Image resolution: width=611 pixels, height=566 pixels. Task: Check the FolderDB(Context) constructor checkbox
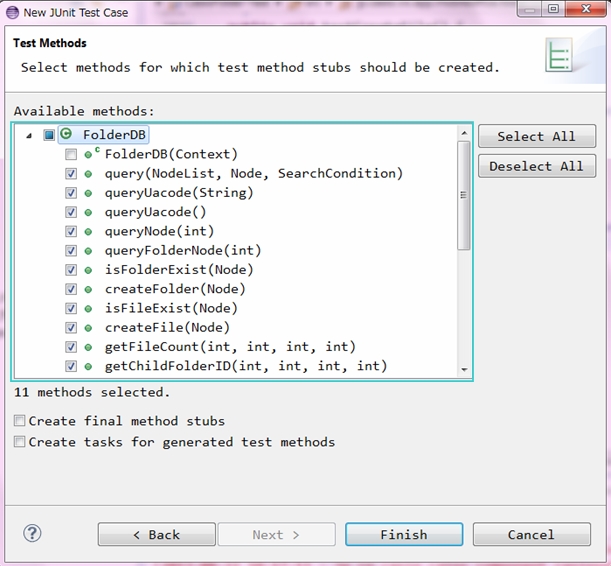[71, 155]
